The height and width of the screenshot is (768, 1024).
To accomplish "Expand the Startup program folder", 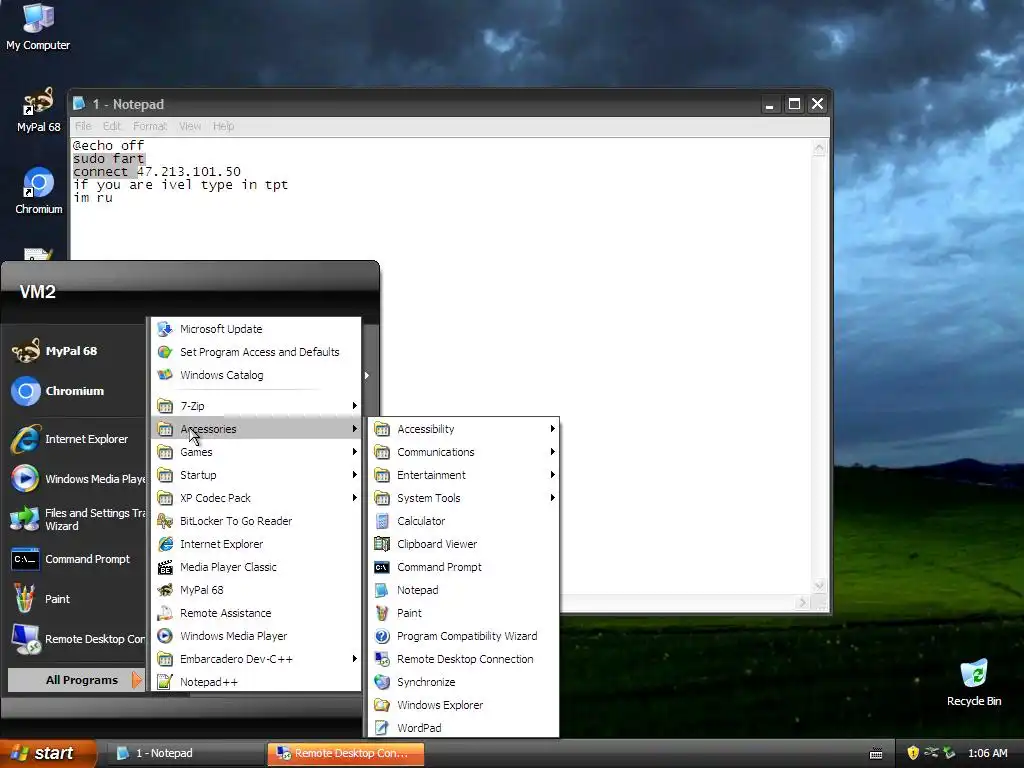I will [256, 475].
